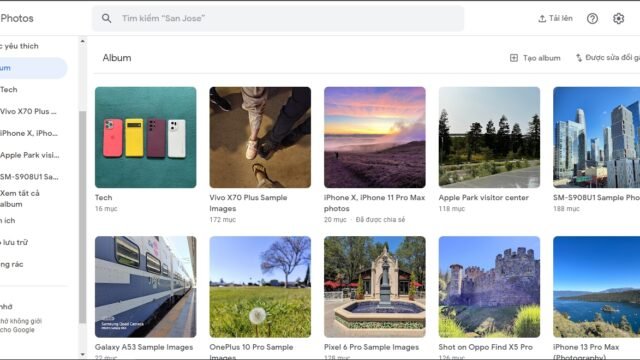Click "Tech" album title in the grid
The image size is (640, 360).
(x=104, y=198)
